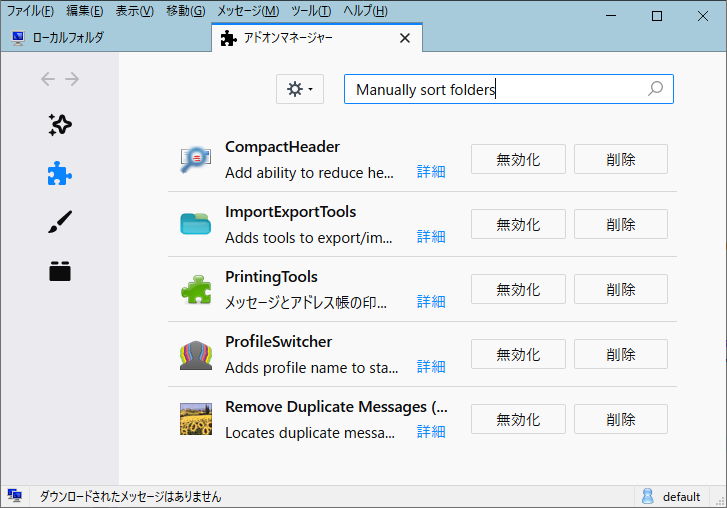
Task: Remove ProfileSwitcher with 削除 button
Action: click(621, 354)
